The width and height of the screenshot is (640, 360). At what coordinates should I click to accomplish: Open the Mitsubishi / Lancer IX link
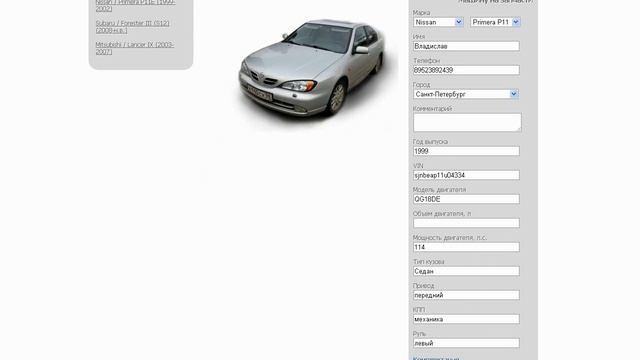pyautogui.click(x=135, y=48)
